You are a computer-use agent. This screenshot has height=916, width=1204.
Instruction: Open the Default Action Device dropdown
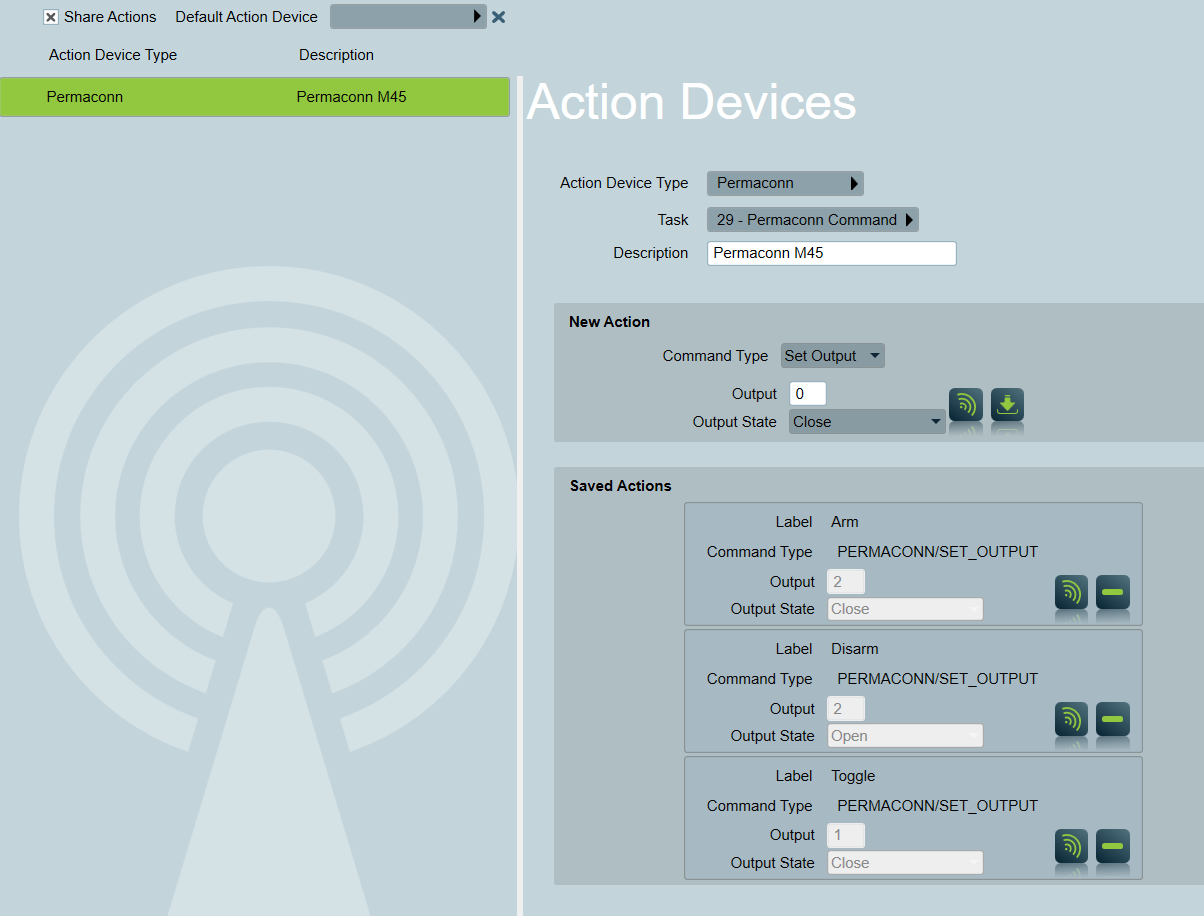[408, 17]
